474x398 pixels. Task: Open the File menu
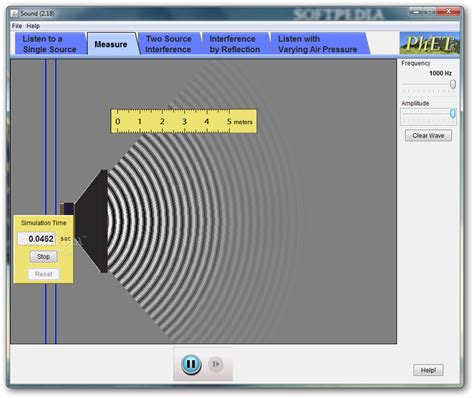[x=17, y=26]
